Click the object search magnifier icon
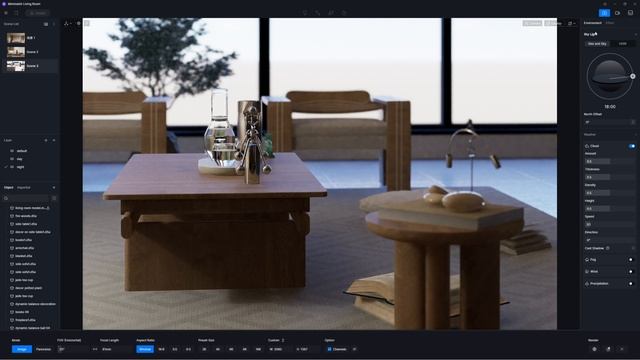 (x=6, y=198)
